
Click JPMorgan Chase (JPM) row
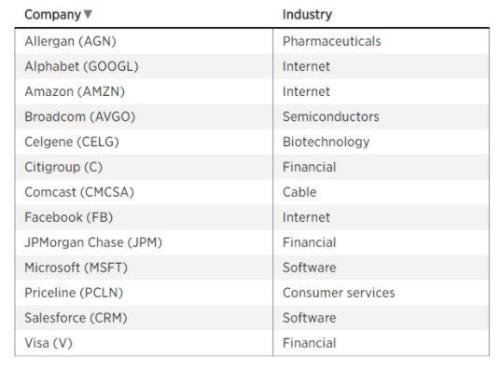(252, 242)
